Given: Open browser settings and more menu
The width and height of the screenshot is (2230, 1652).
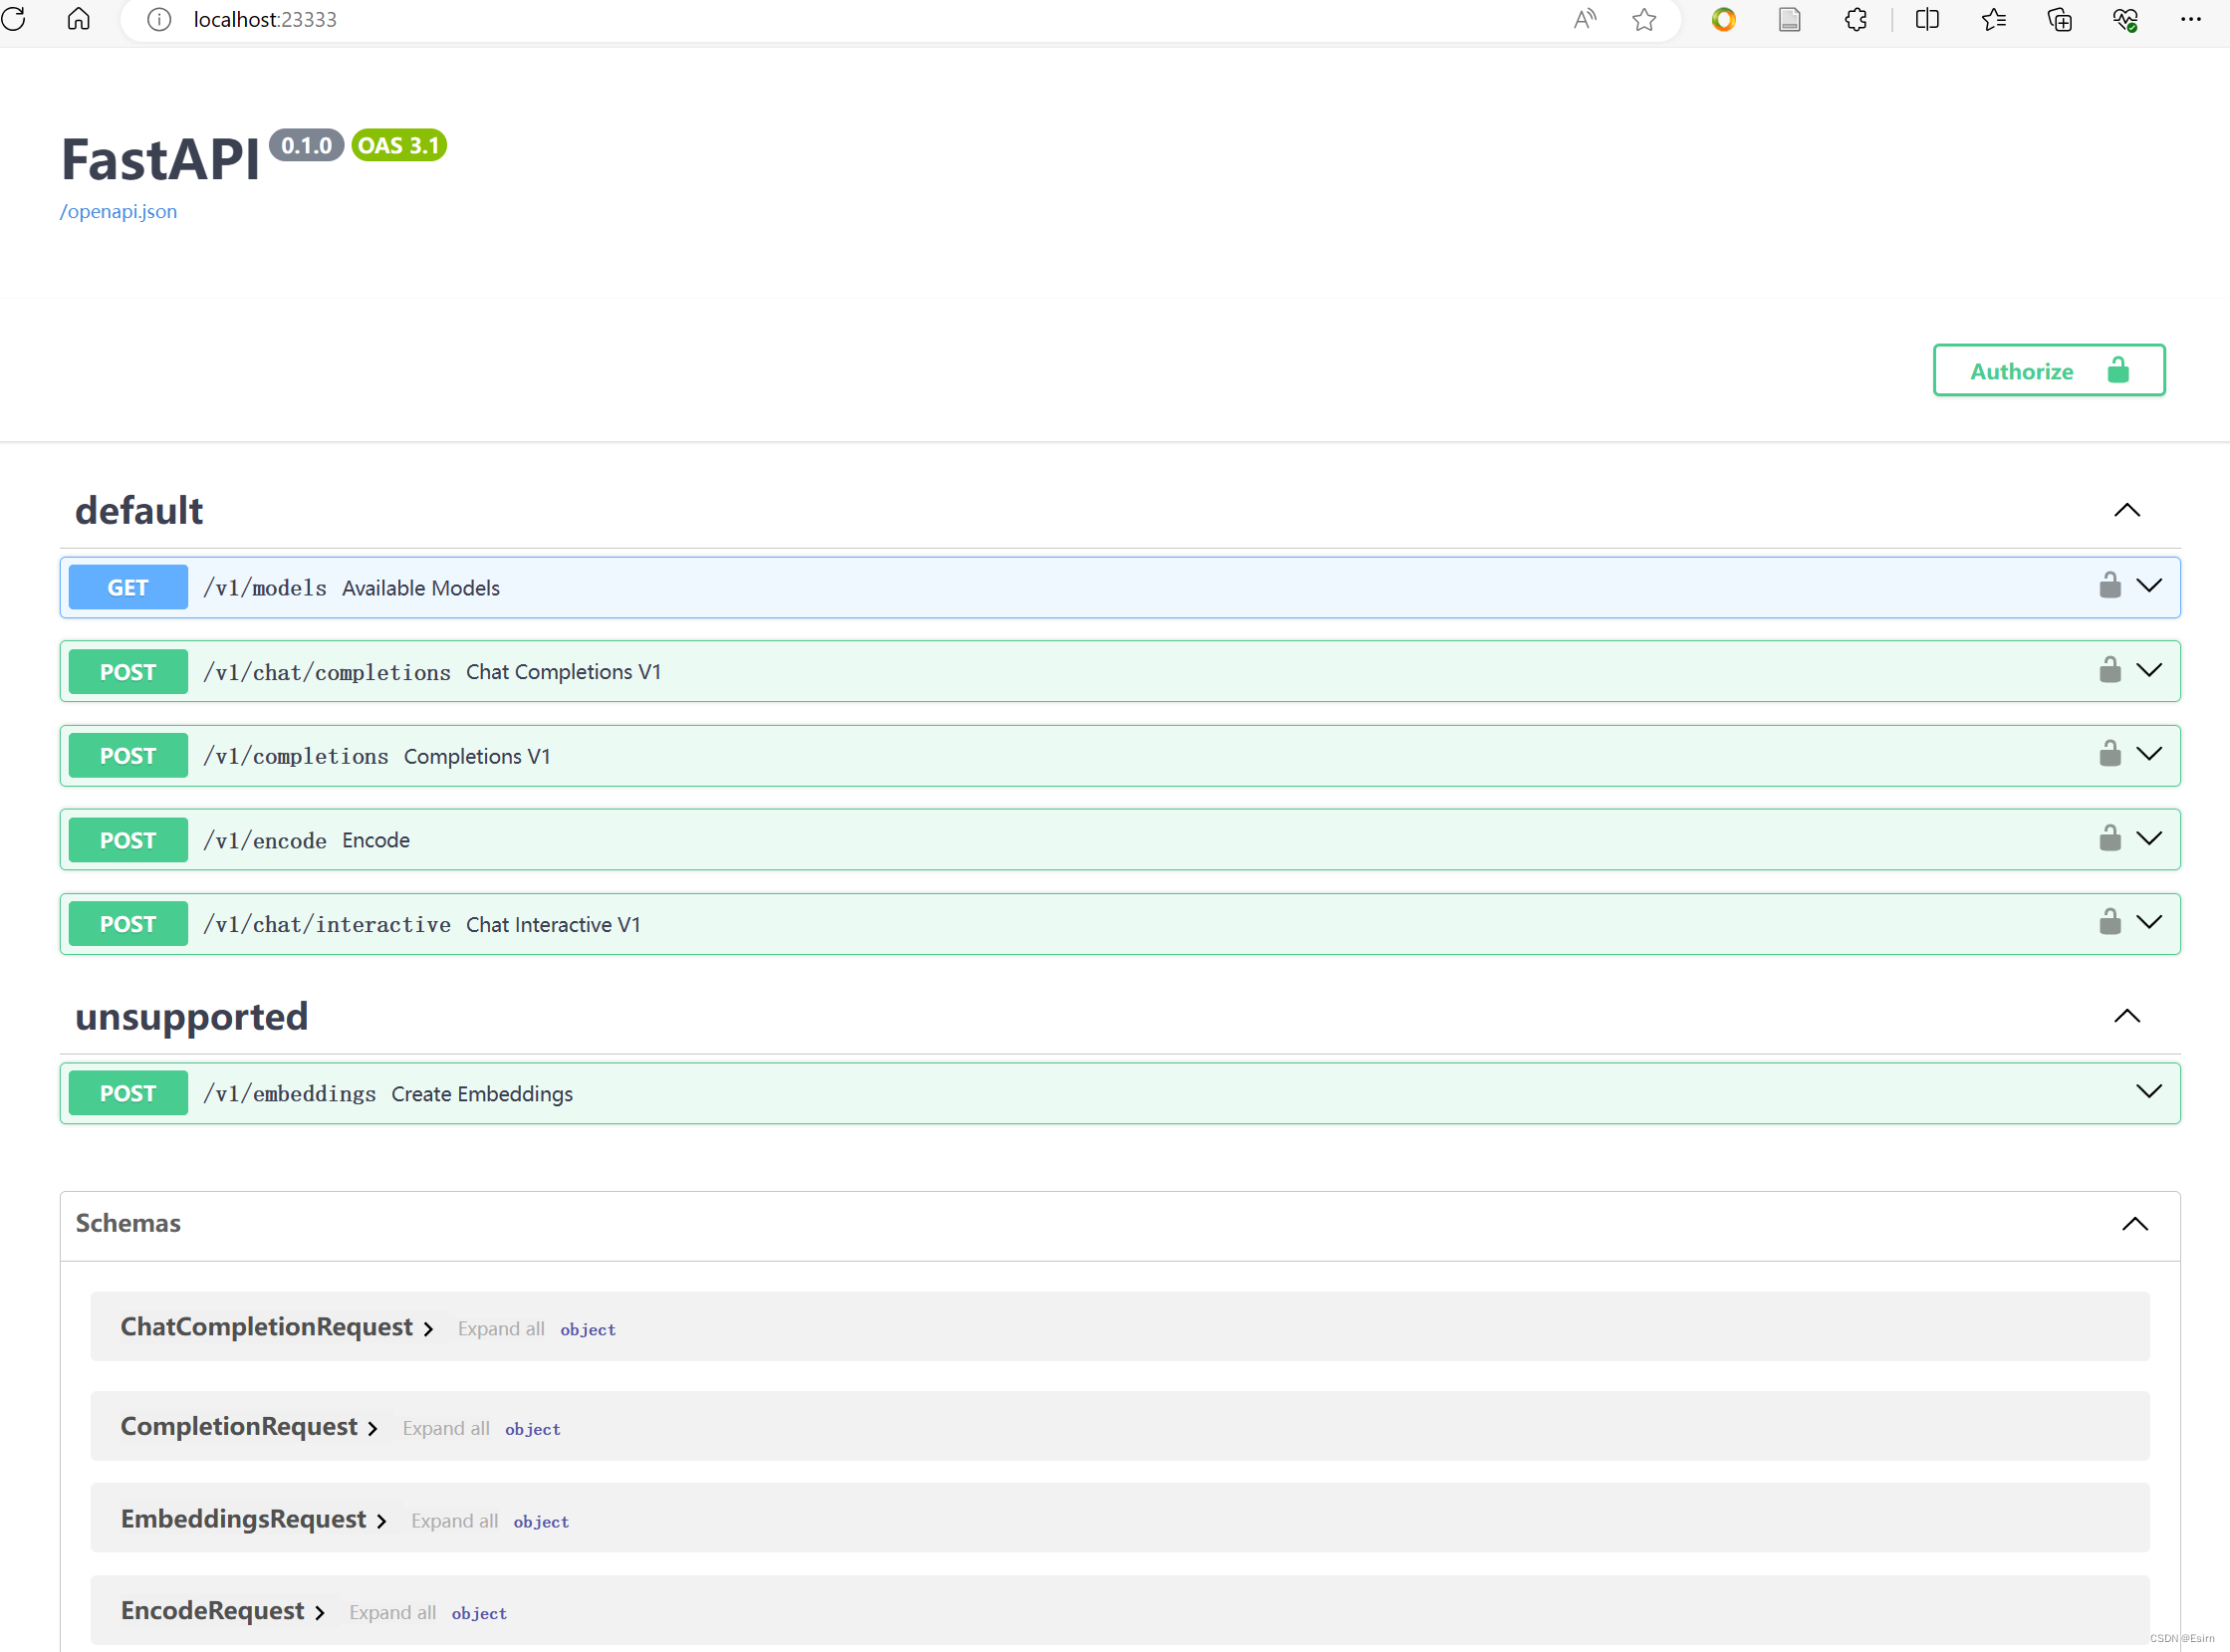Looking at the screenshot, I should point(2190,19).
